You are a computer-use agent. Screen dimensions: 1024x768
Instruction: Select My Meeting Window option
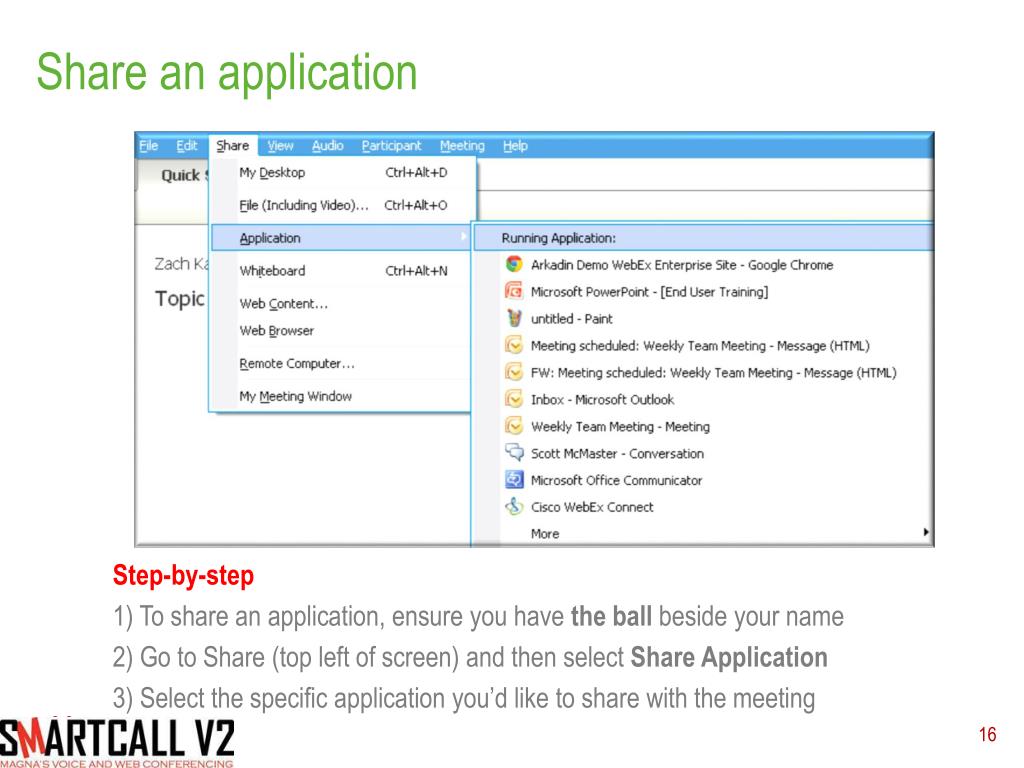point(343,396)
